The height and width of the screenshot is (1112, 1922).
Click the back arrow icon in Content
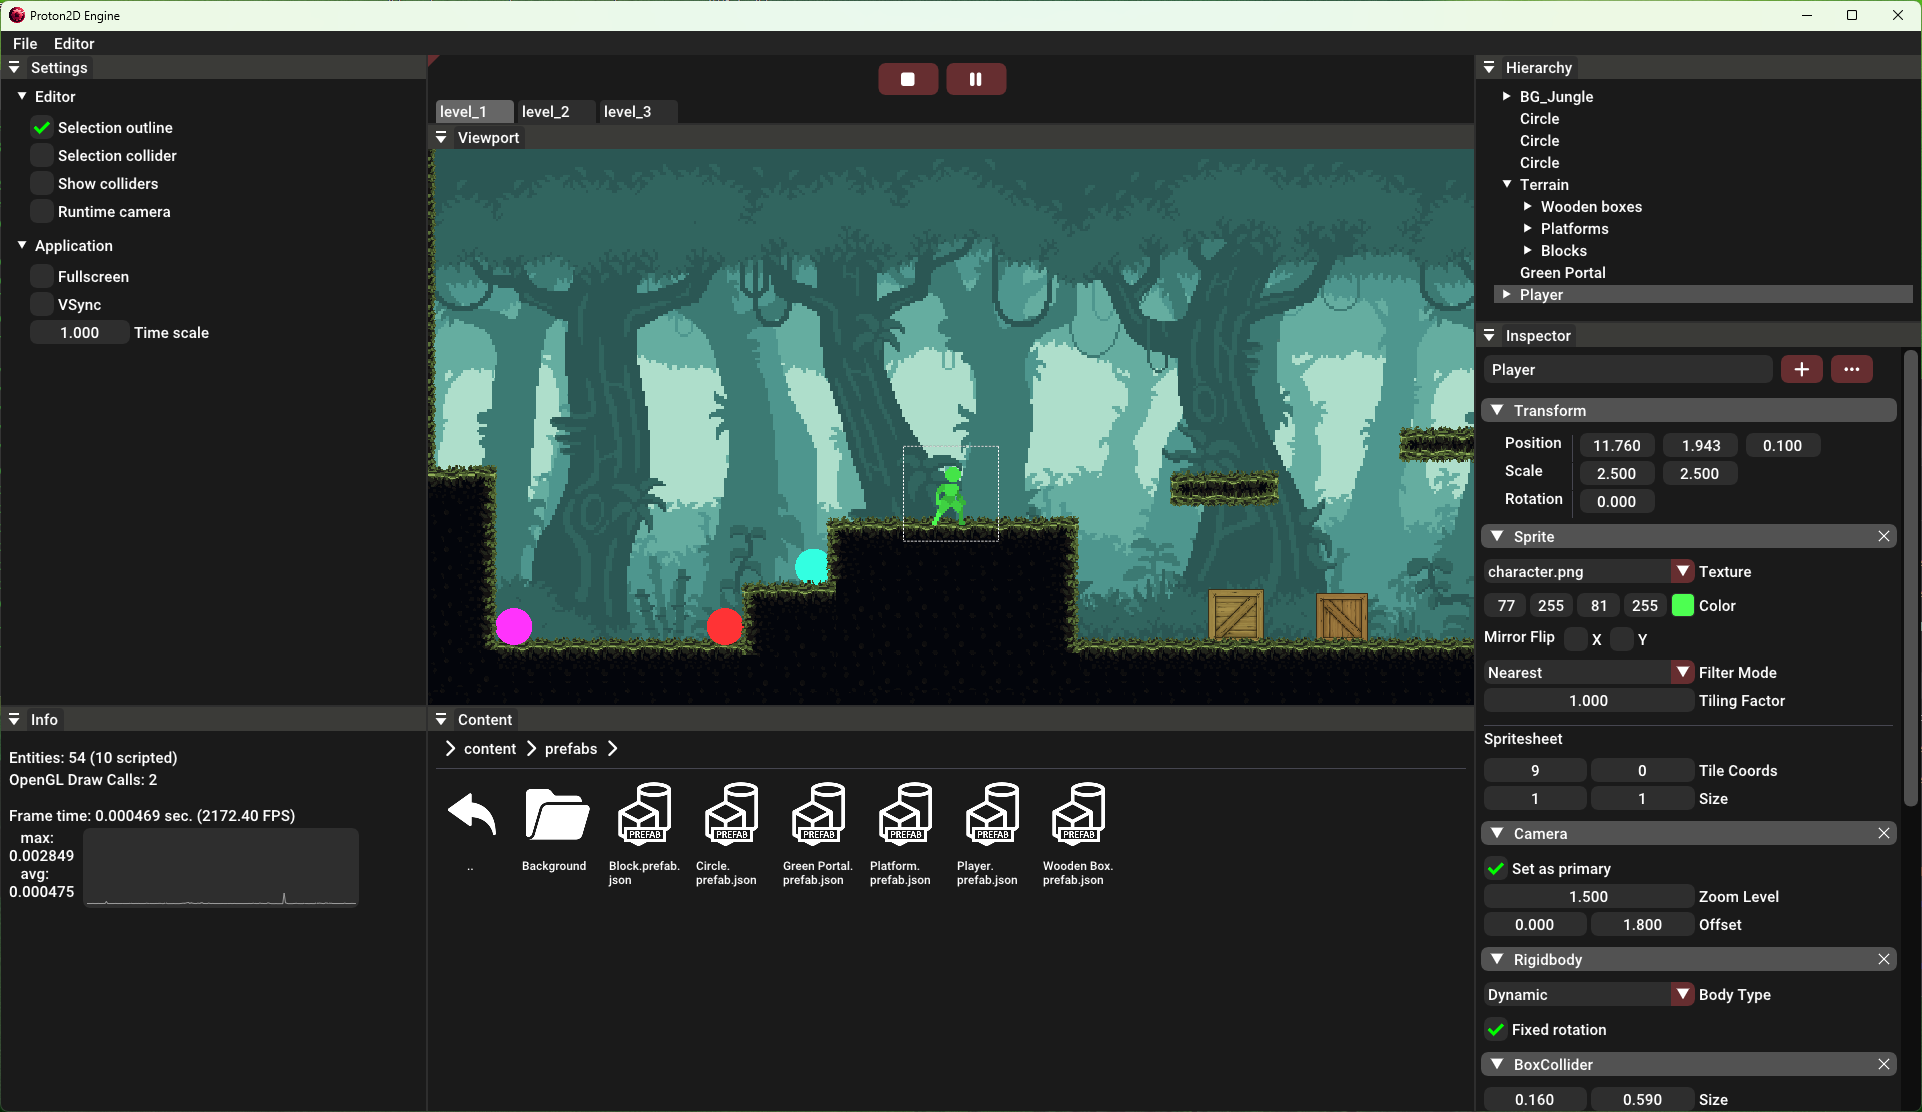coord(471,814)
